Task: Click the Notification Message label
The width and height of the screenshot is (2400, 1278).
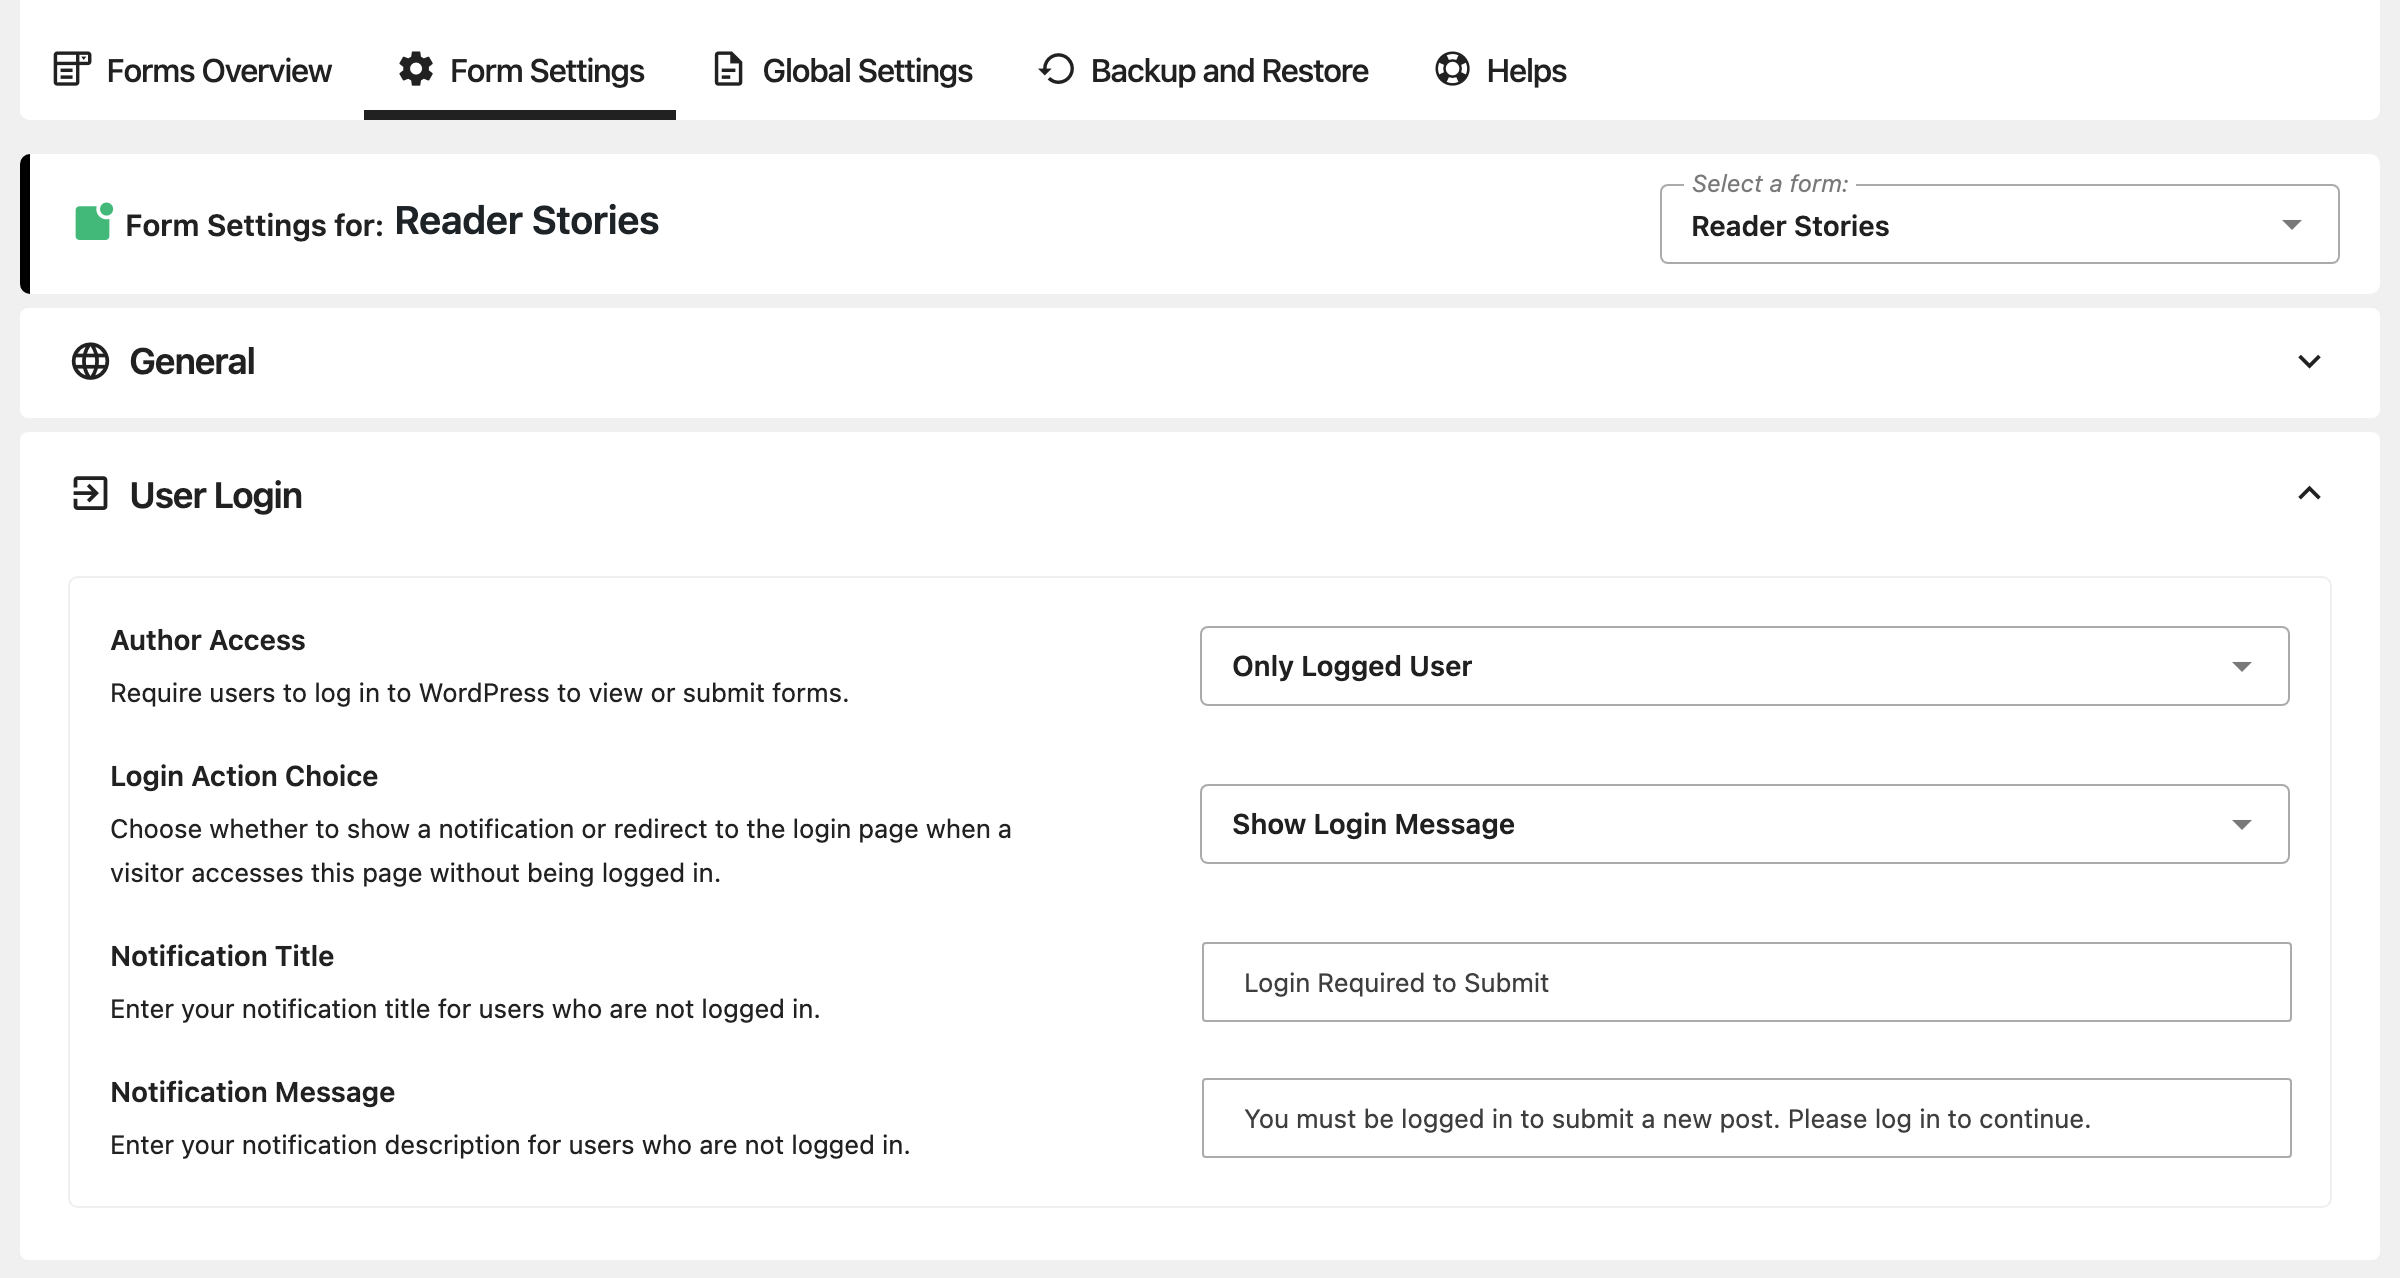Action: [252, 1092]
